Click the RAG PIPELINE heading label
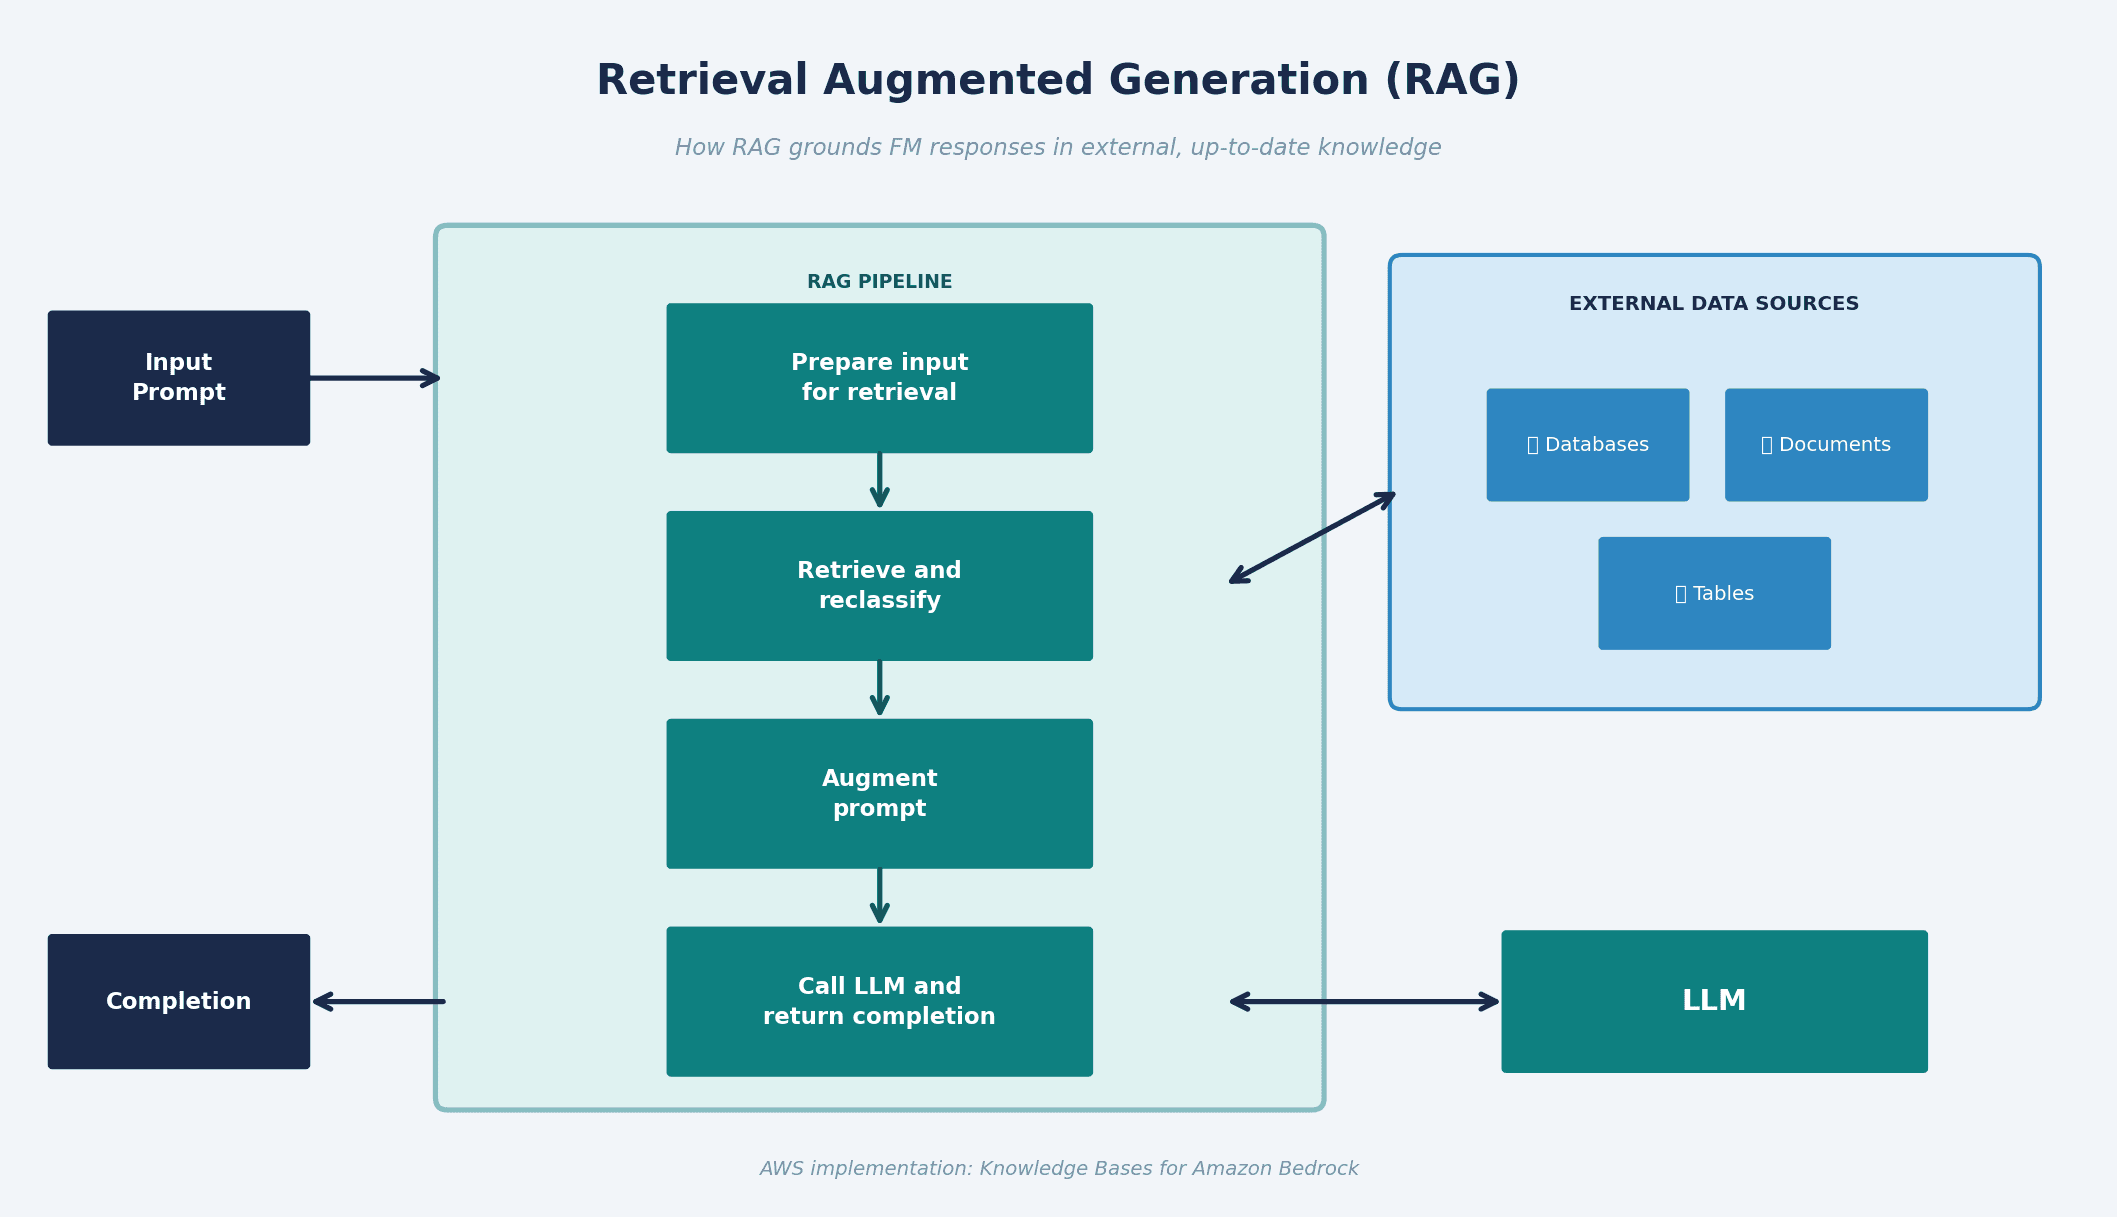Viewport: 2117px width, 1217px height. (879, 282)
